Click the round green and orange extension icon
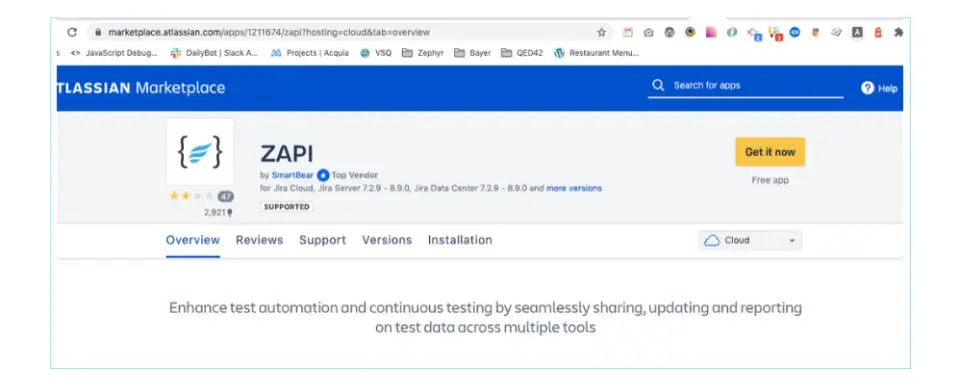The height and width of the screenshot is (391, 960). tap(690, 32)
